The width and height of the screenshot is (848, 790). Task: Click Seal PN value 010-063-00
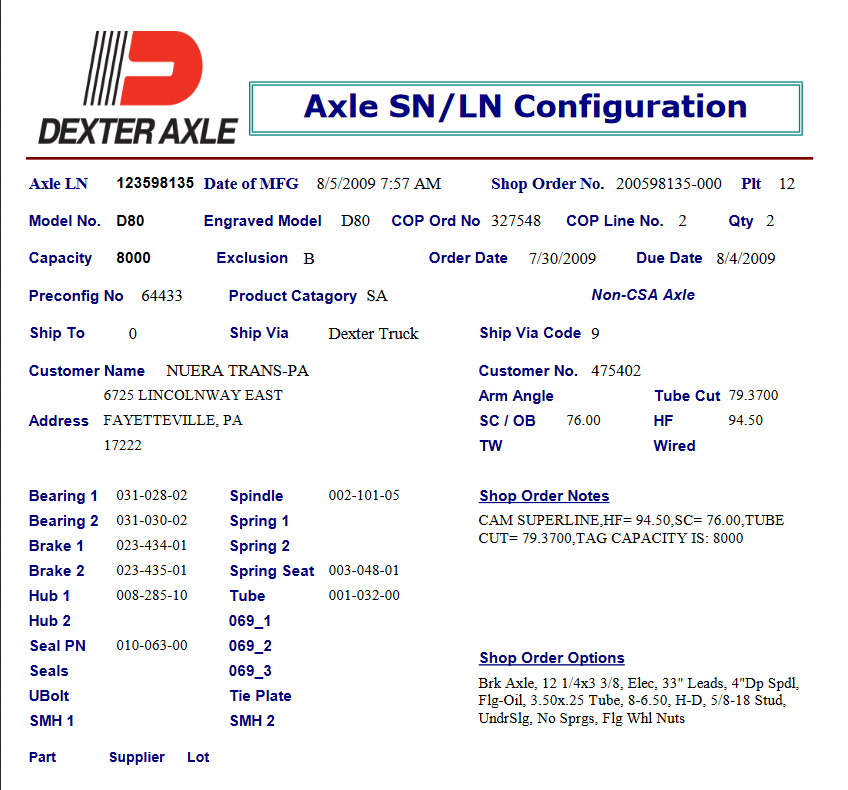tap(152, 645)
